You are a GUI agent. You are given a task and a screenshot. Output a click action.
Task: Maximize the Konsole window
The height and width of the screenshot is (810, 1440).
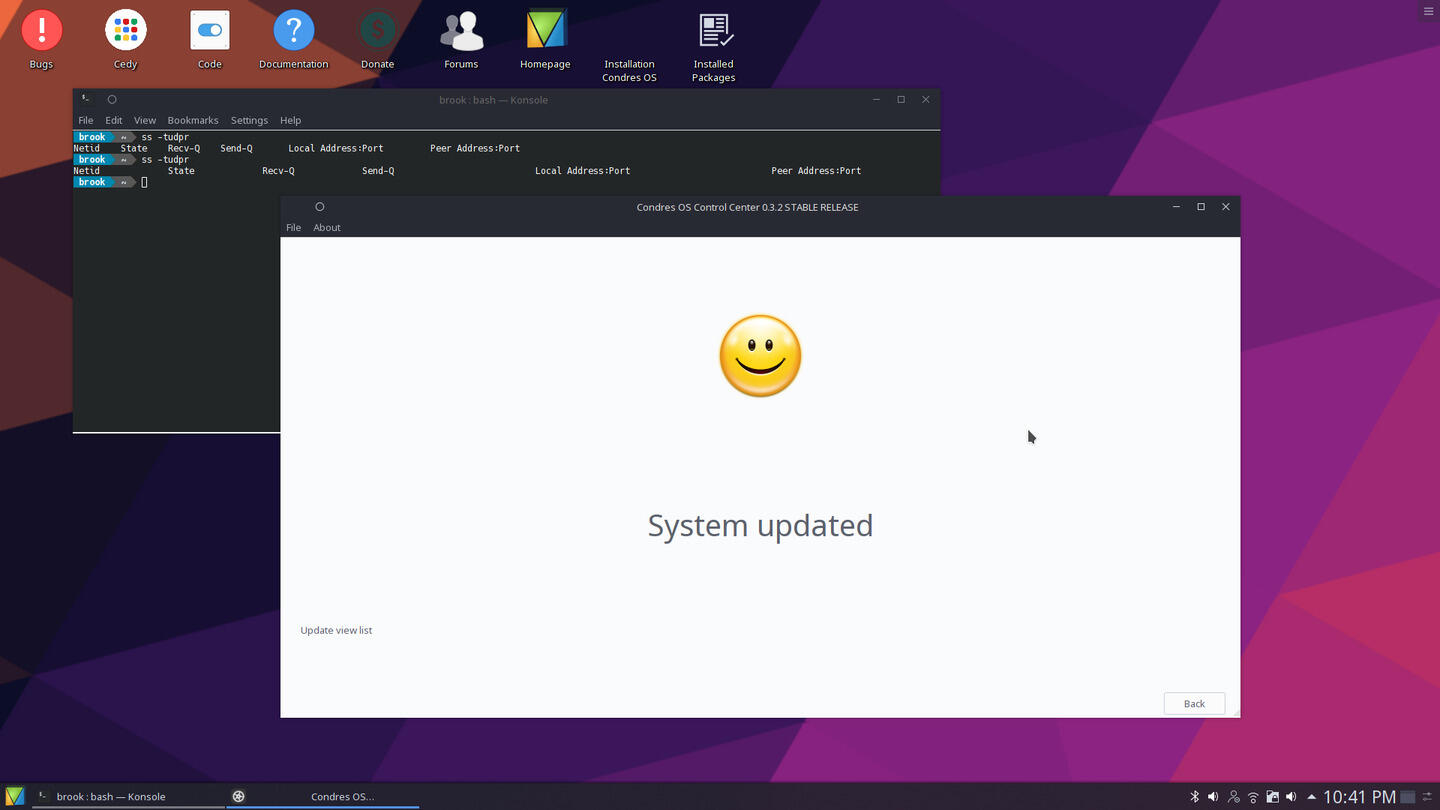pos(901,99)
